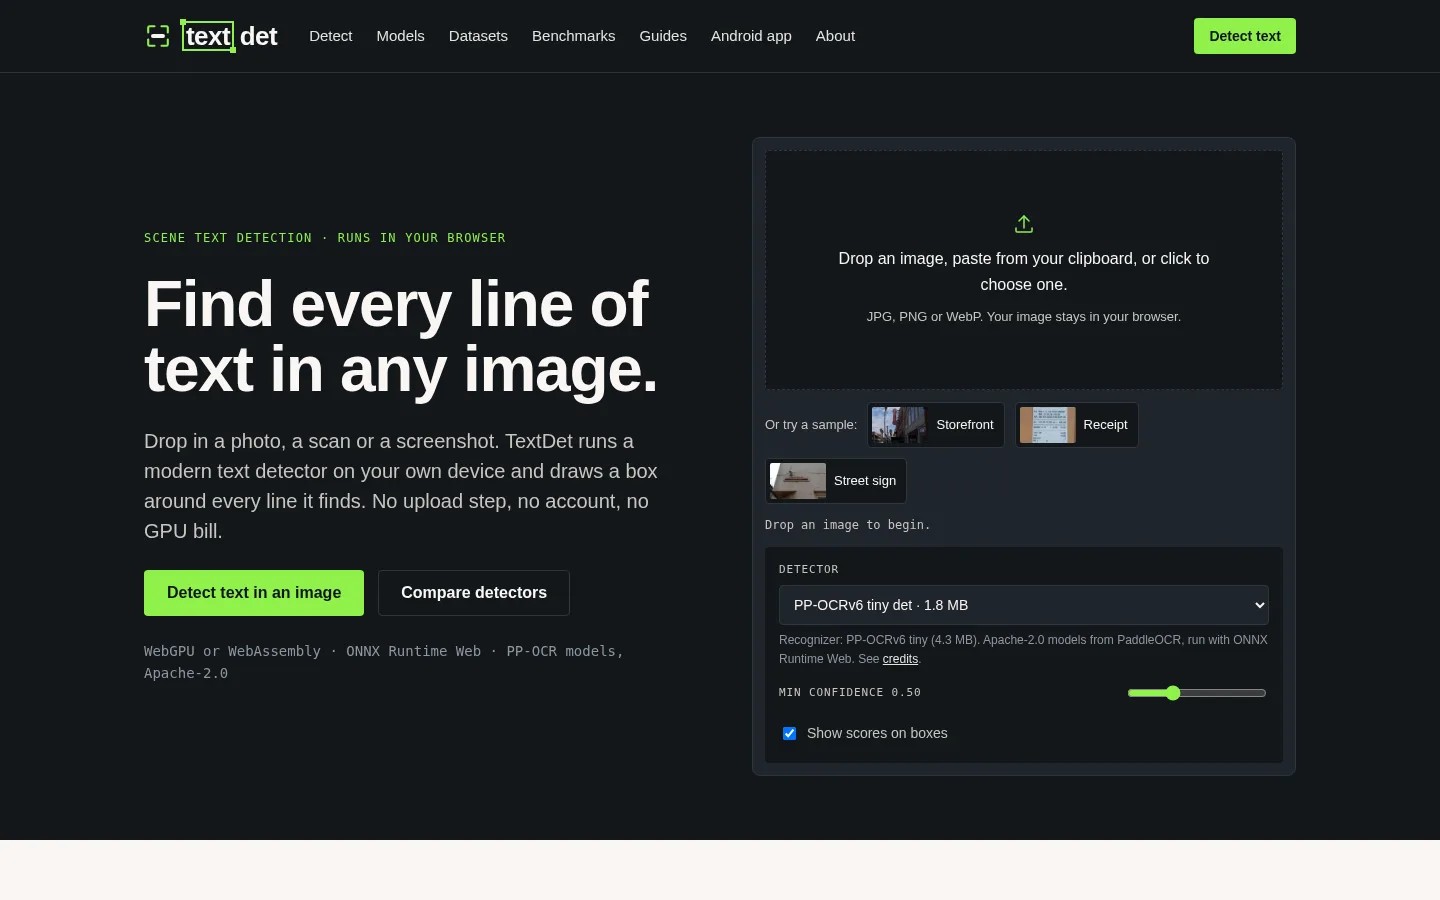Click the image drop zone to choose a file
The width and height of the screenshot is (1440, 900).
[1024, 270]
